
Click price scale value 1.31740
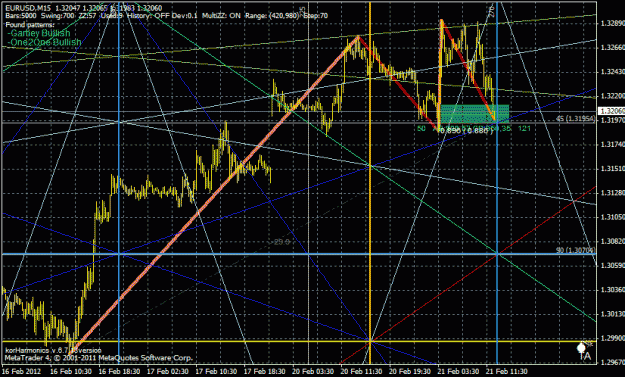tap(613, 144)
